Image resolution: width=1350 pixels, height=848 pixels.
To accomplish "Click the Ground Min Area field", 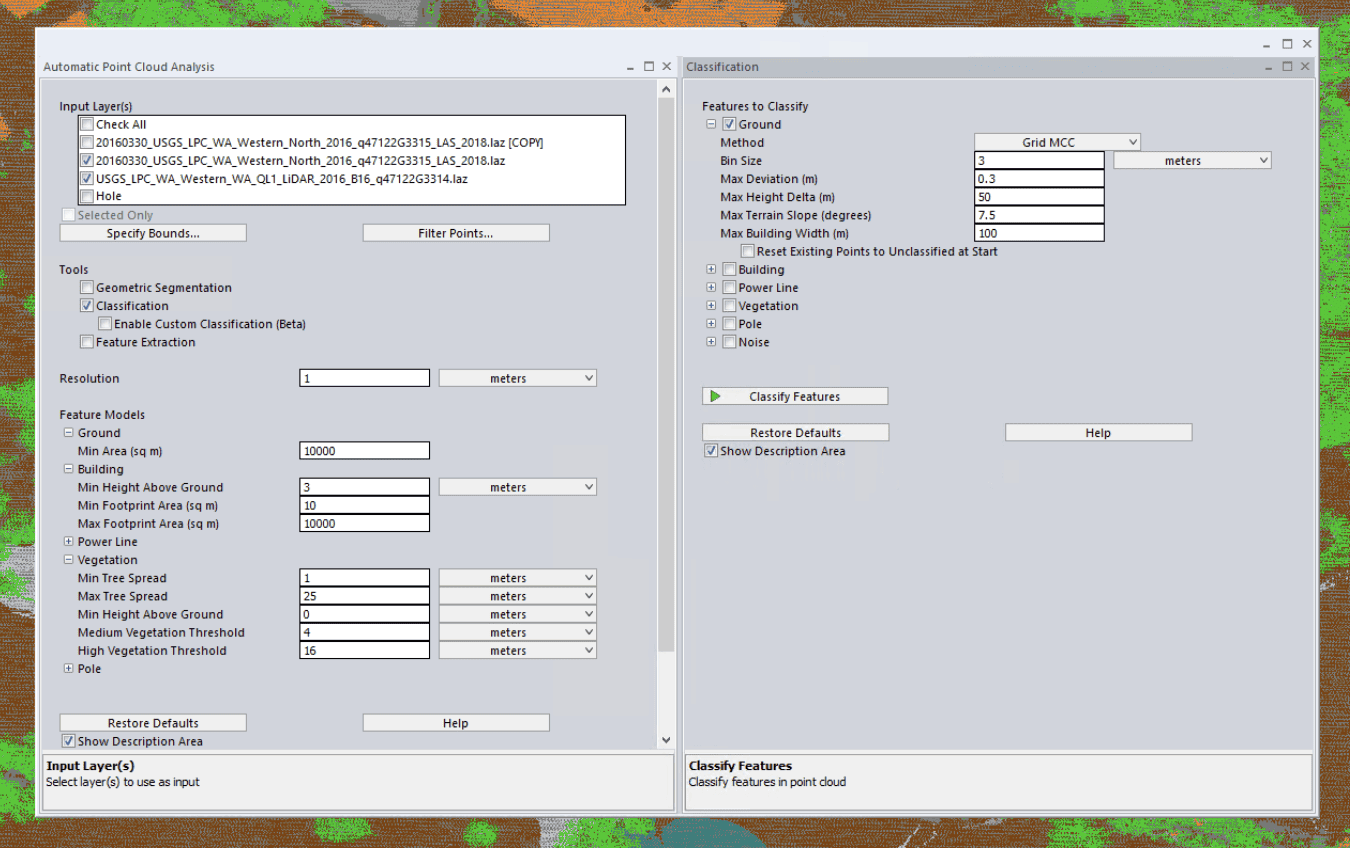I will point(365,451).
